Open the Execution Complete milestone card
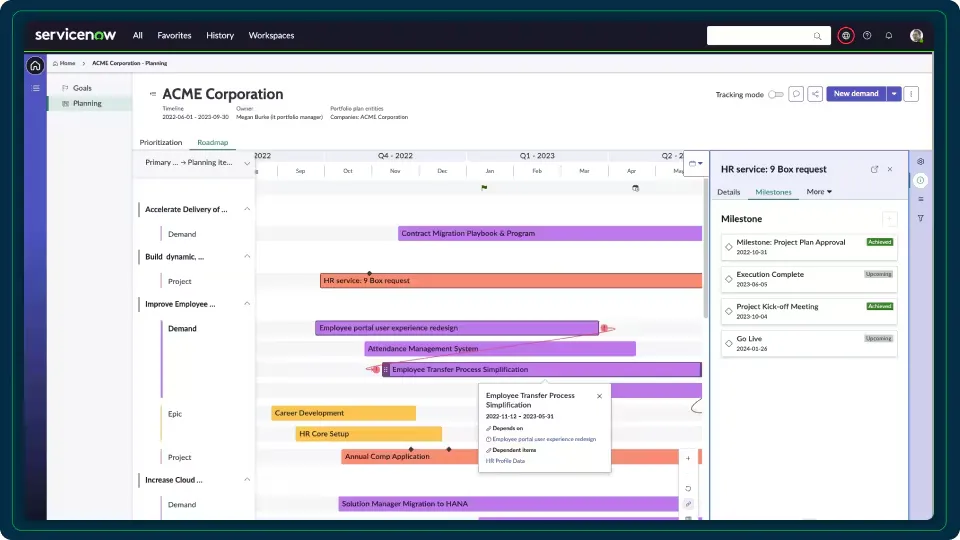960x540 pixels. 809,279
